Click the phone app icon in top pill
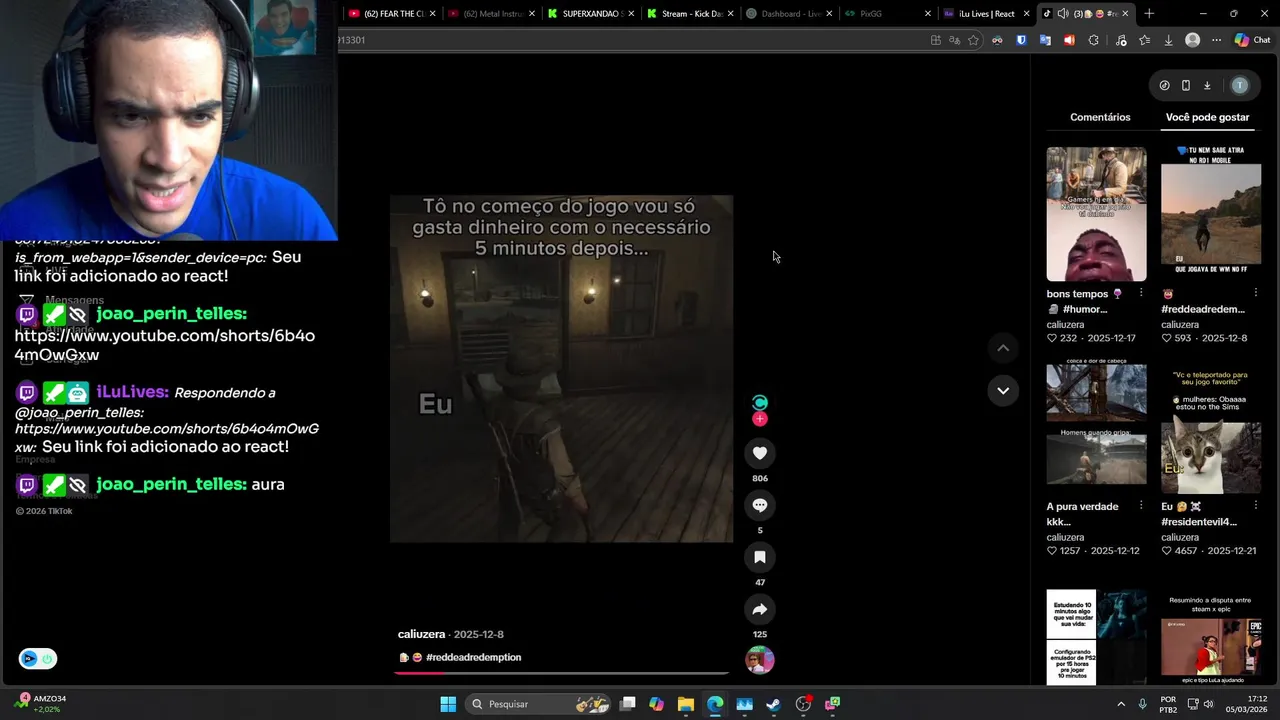The width and height of the screenshot is (1280, 720). click(x=1185, y=86)
